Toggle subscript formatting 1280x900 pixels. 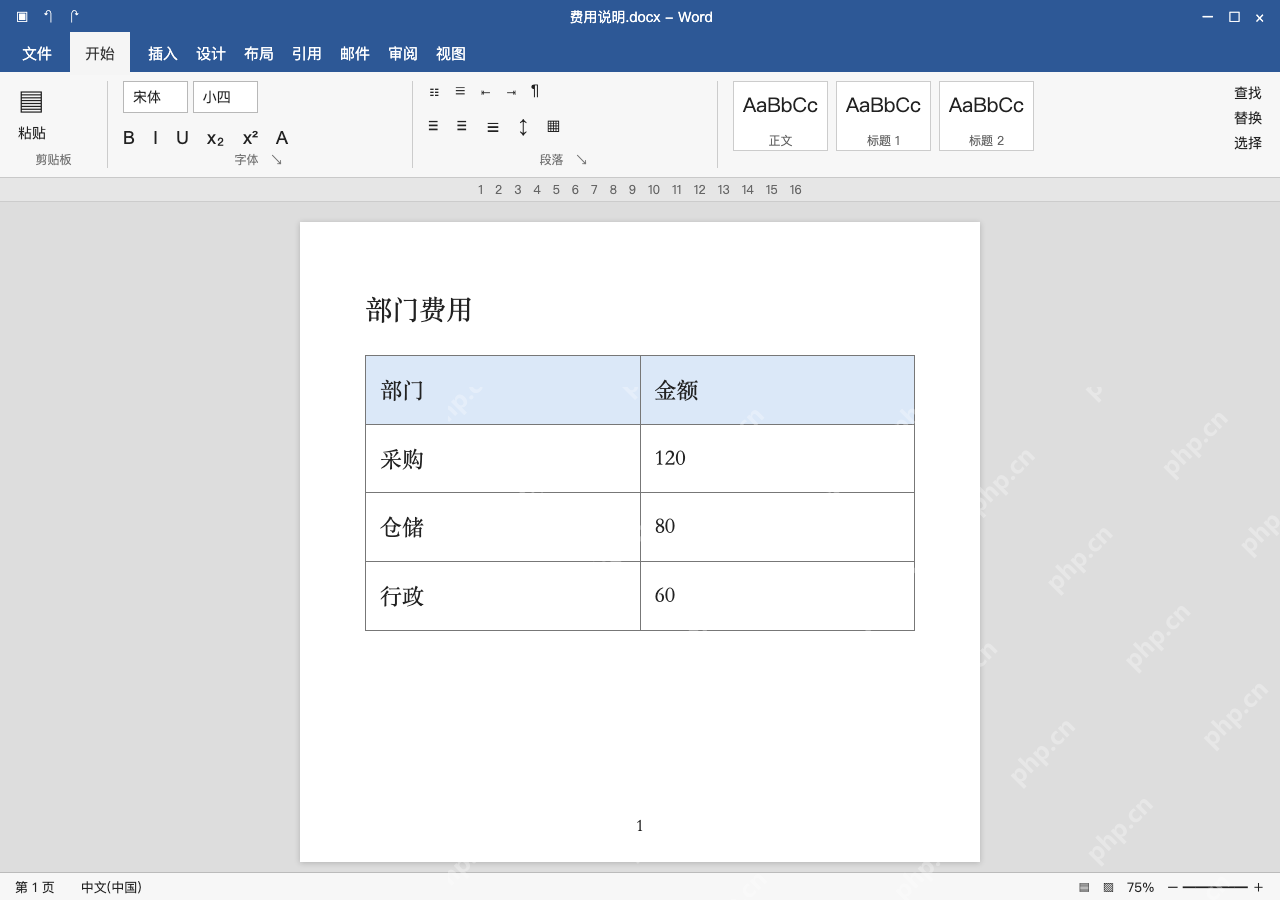215,139
